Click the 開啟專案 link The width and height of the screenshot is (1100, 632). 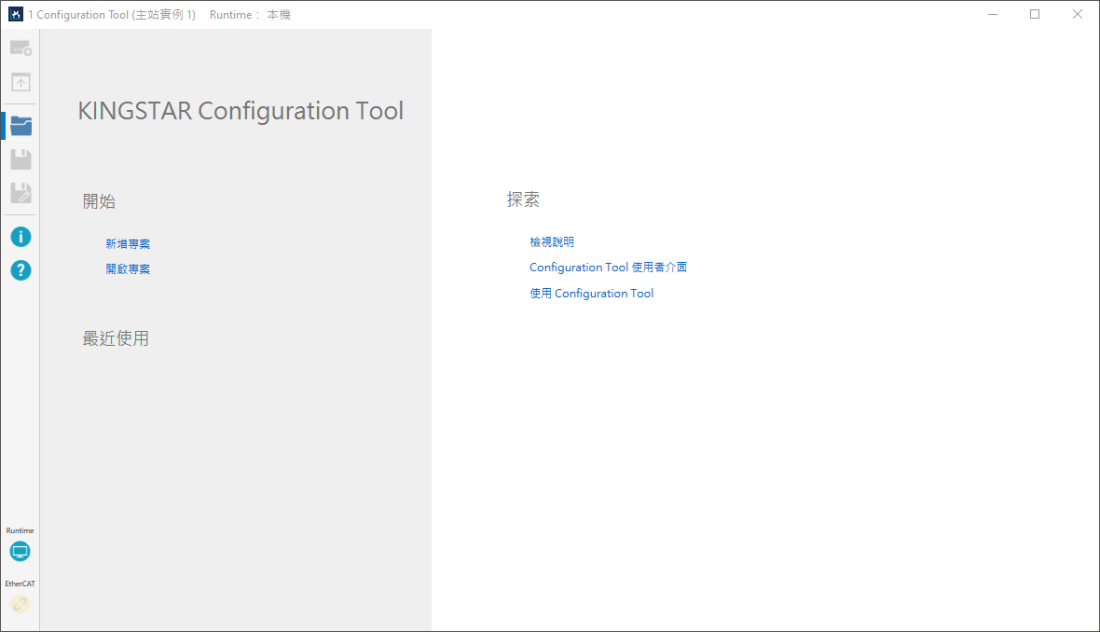click(127, 269)
